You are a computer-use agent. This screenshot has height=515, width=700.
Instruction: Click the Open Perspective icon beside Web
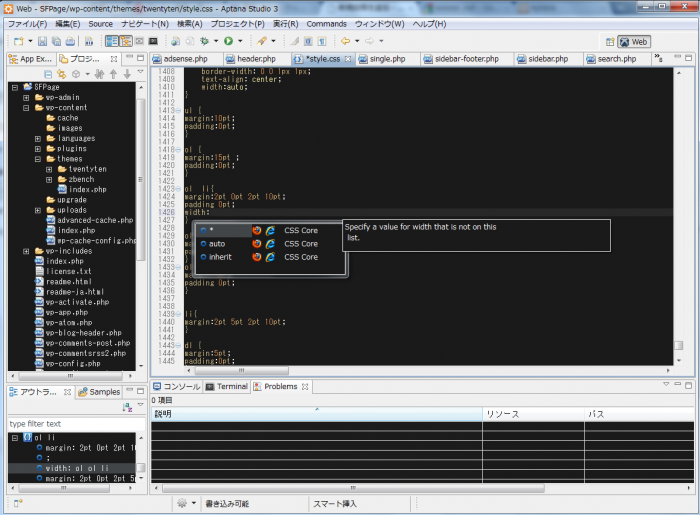608,41
